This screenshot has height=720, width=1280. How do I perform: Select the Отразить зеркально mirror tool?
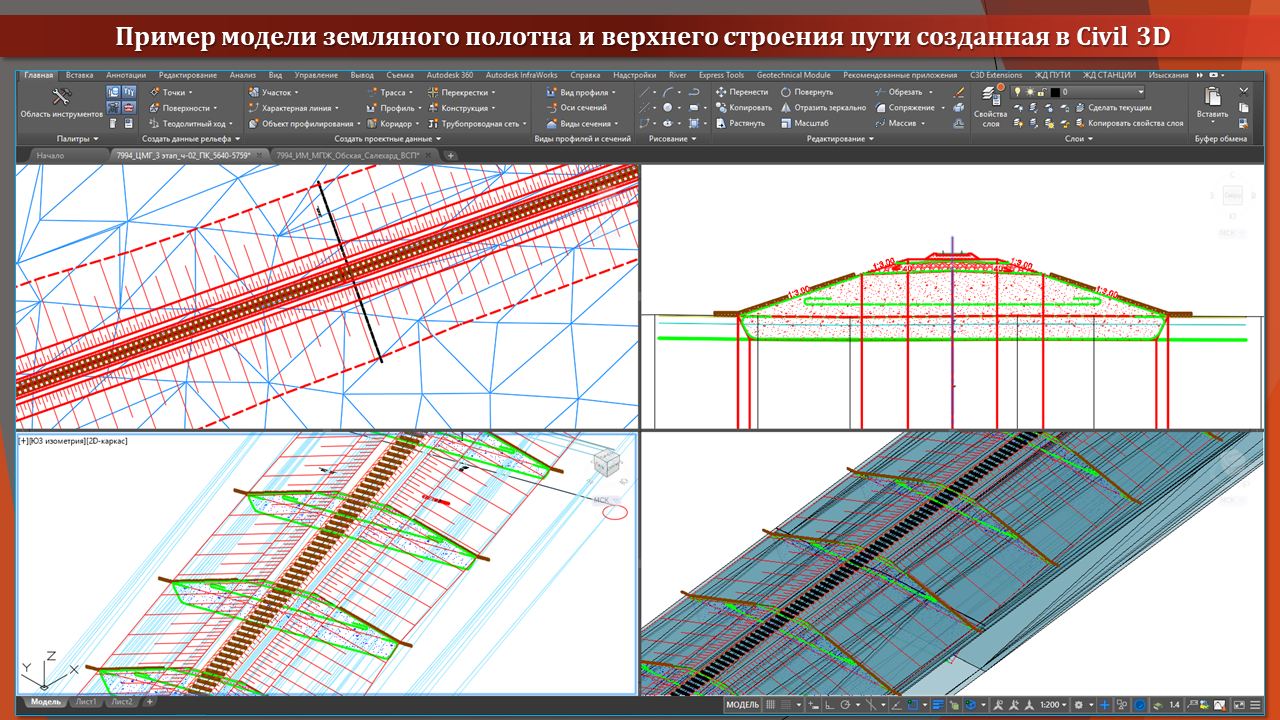pos(823,107)
